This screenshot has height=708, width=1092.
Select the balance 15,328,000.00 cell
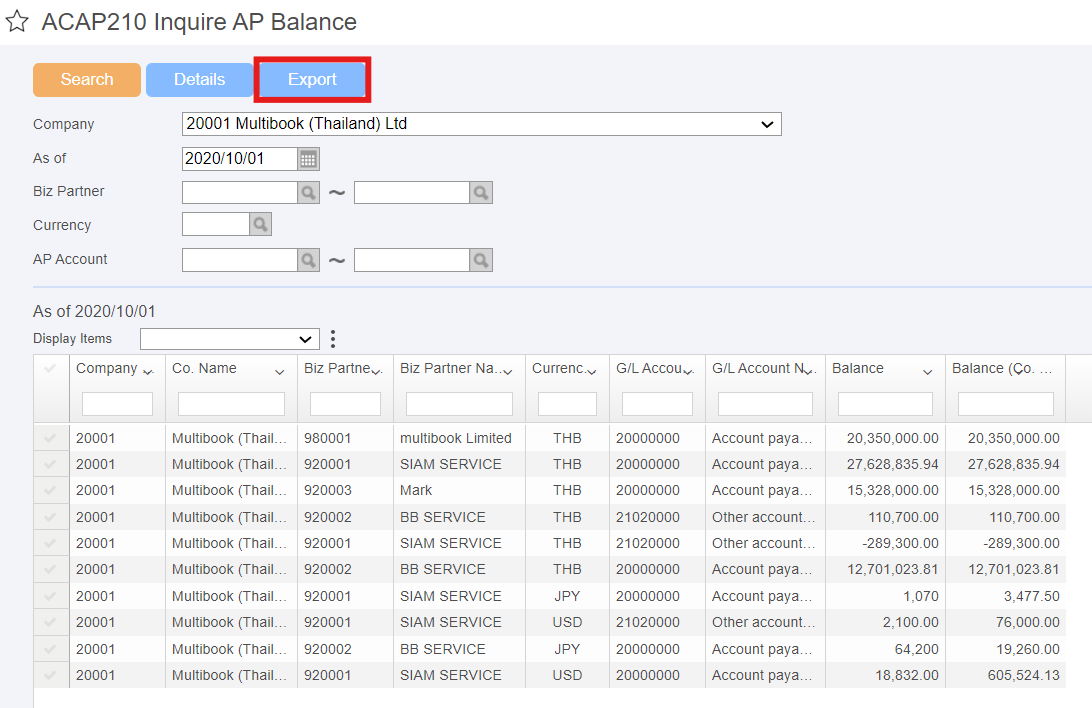[x=885, y=490]
